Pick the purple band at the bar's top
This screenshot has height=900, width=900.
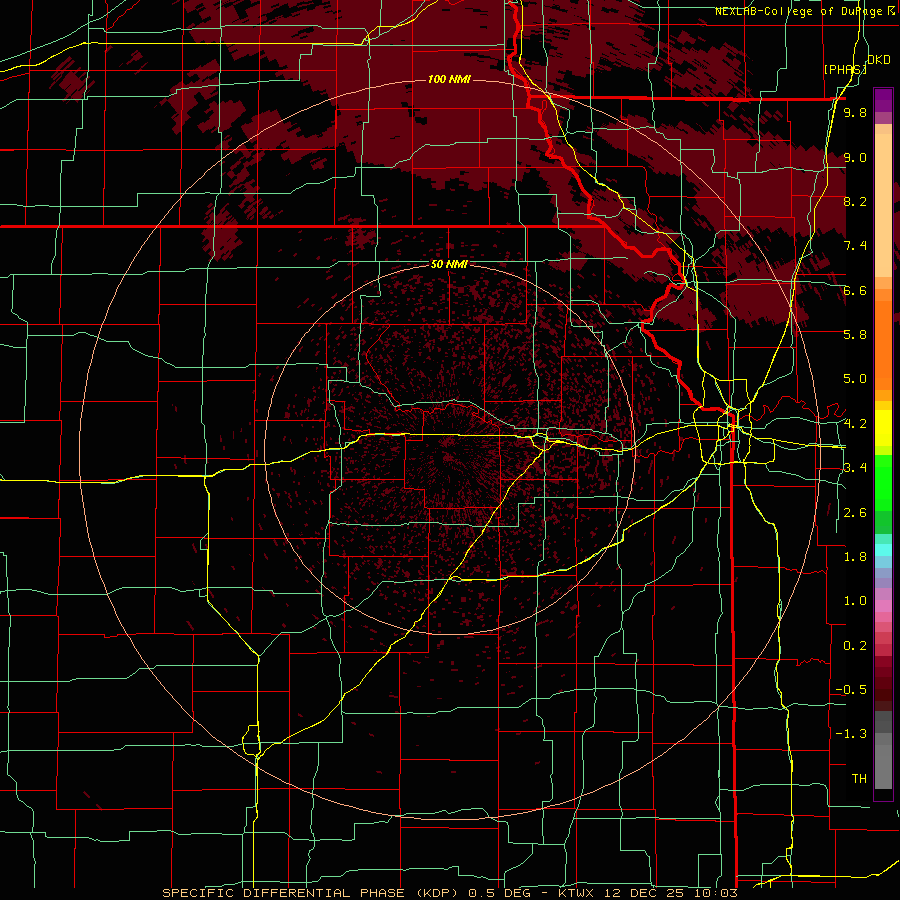(883, 100)
